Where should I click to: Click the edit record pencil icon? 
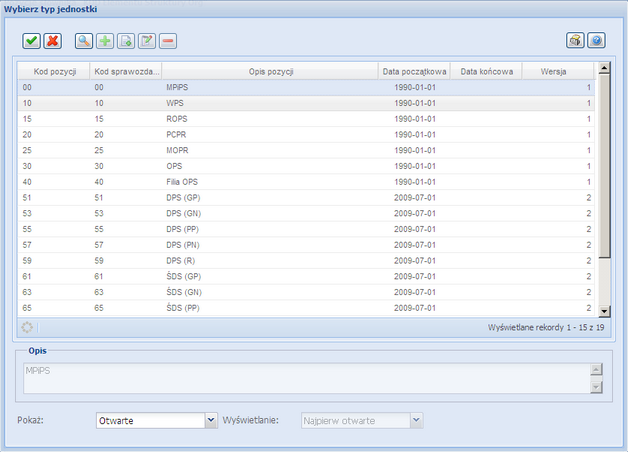(x=147, y=41)
